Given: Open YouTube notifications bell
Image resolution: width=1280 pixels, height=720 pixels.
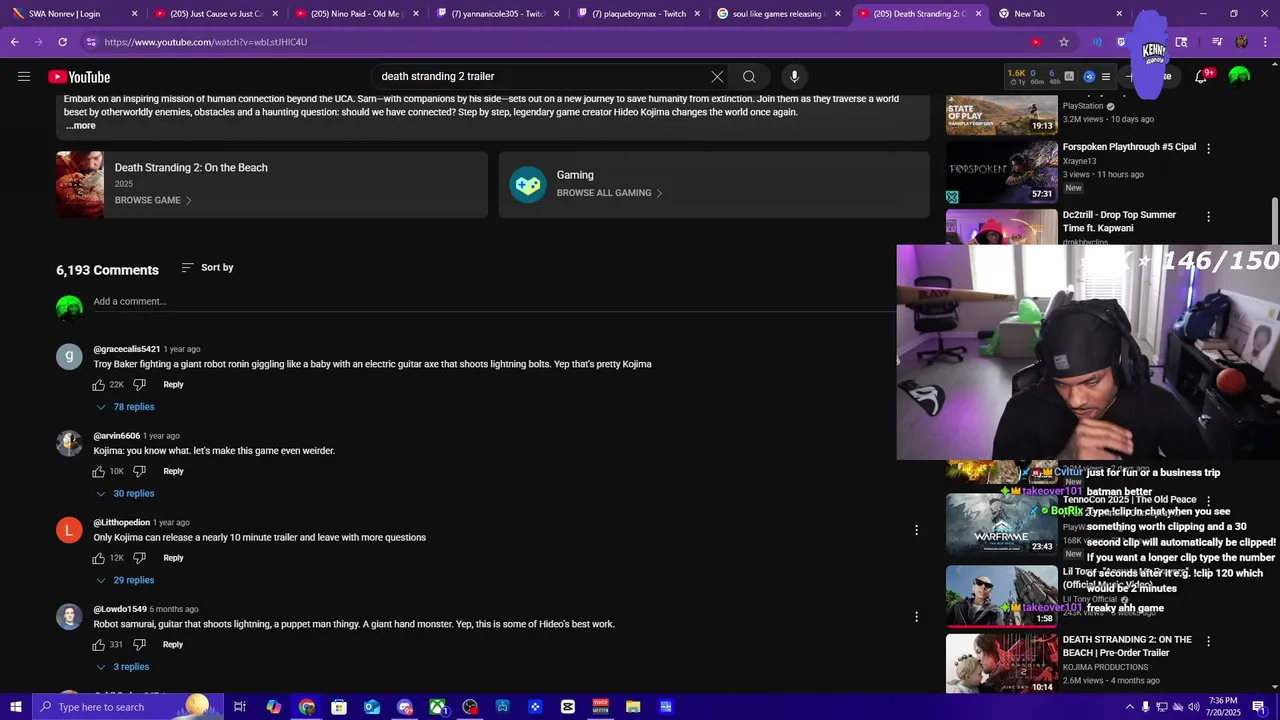Looking at the screenshot, I should 1202,76.
